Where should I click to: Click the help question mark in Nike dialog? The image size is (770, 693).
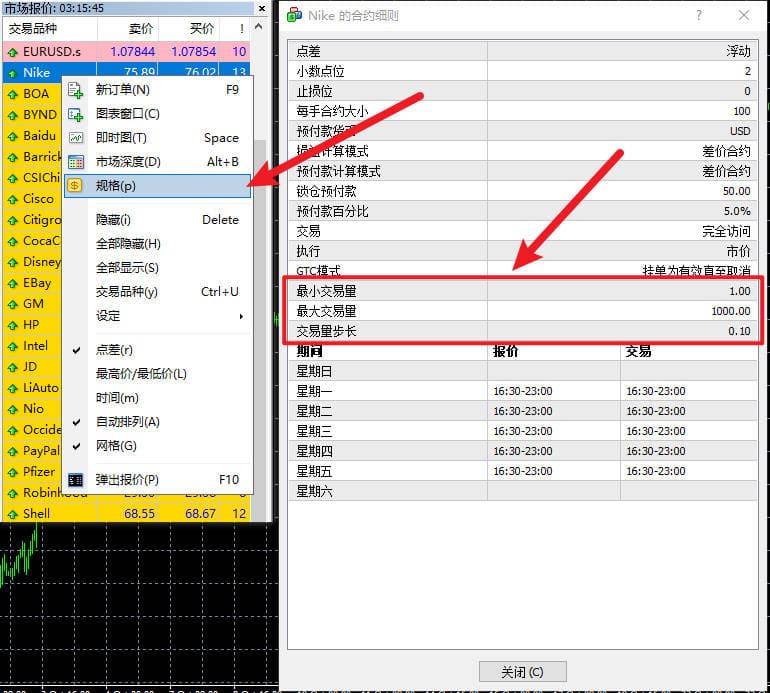(x=699, y=15)
